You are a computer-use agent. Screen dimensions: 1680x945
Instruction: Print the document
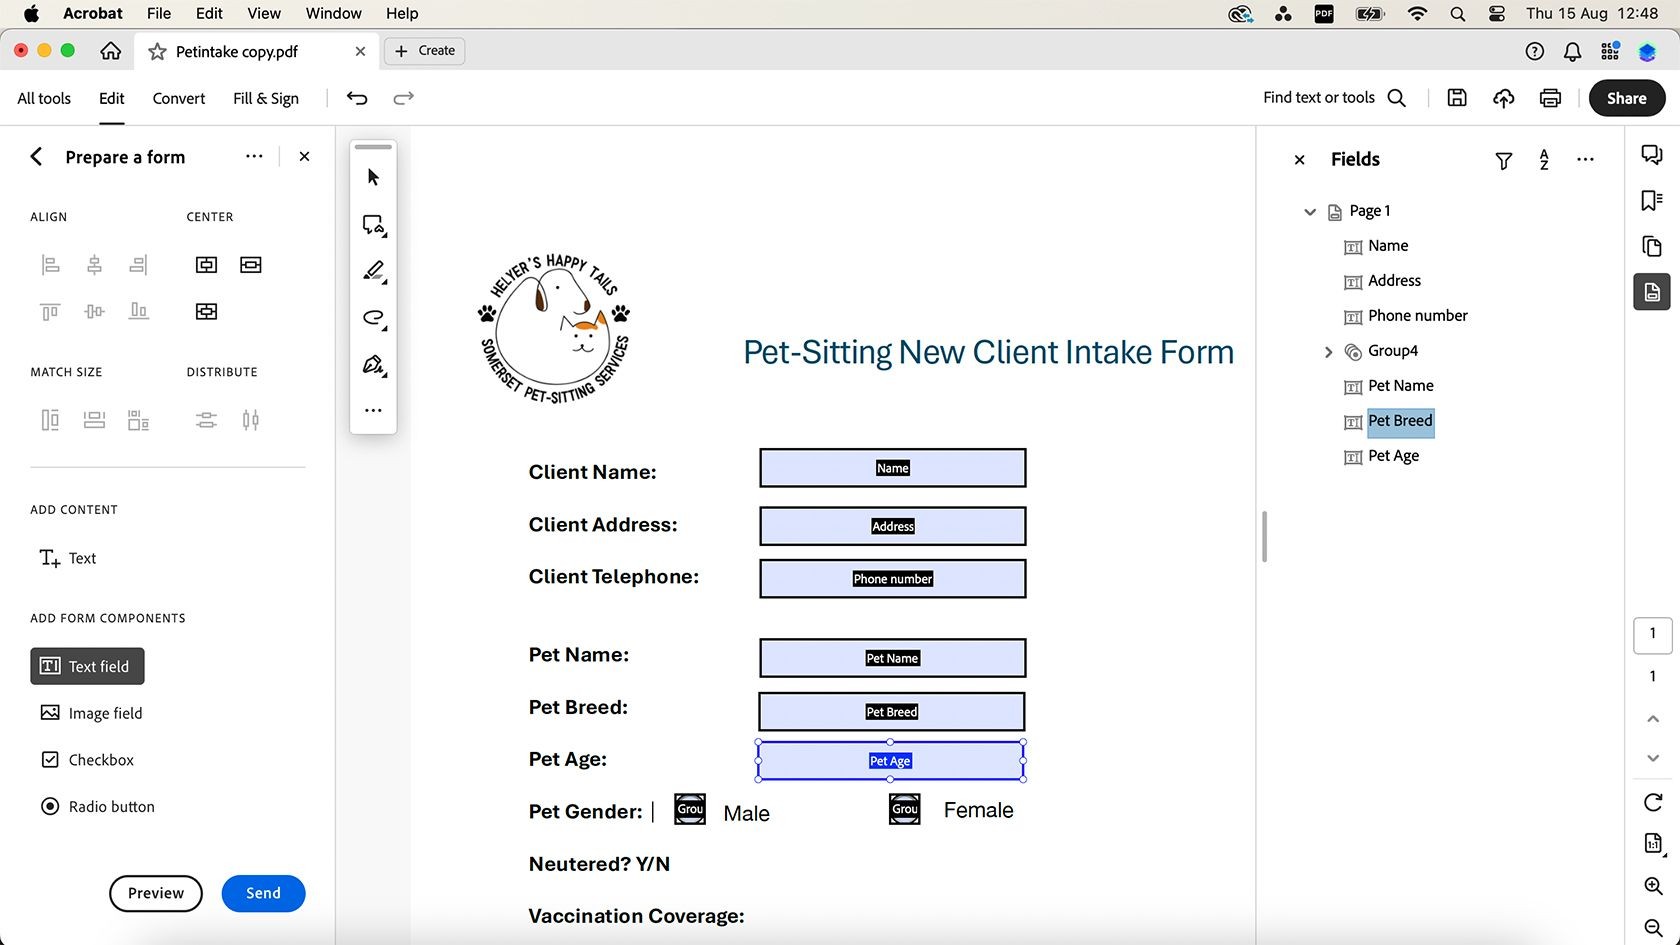(1550, 98)
